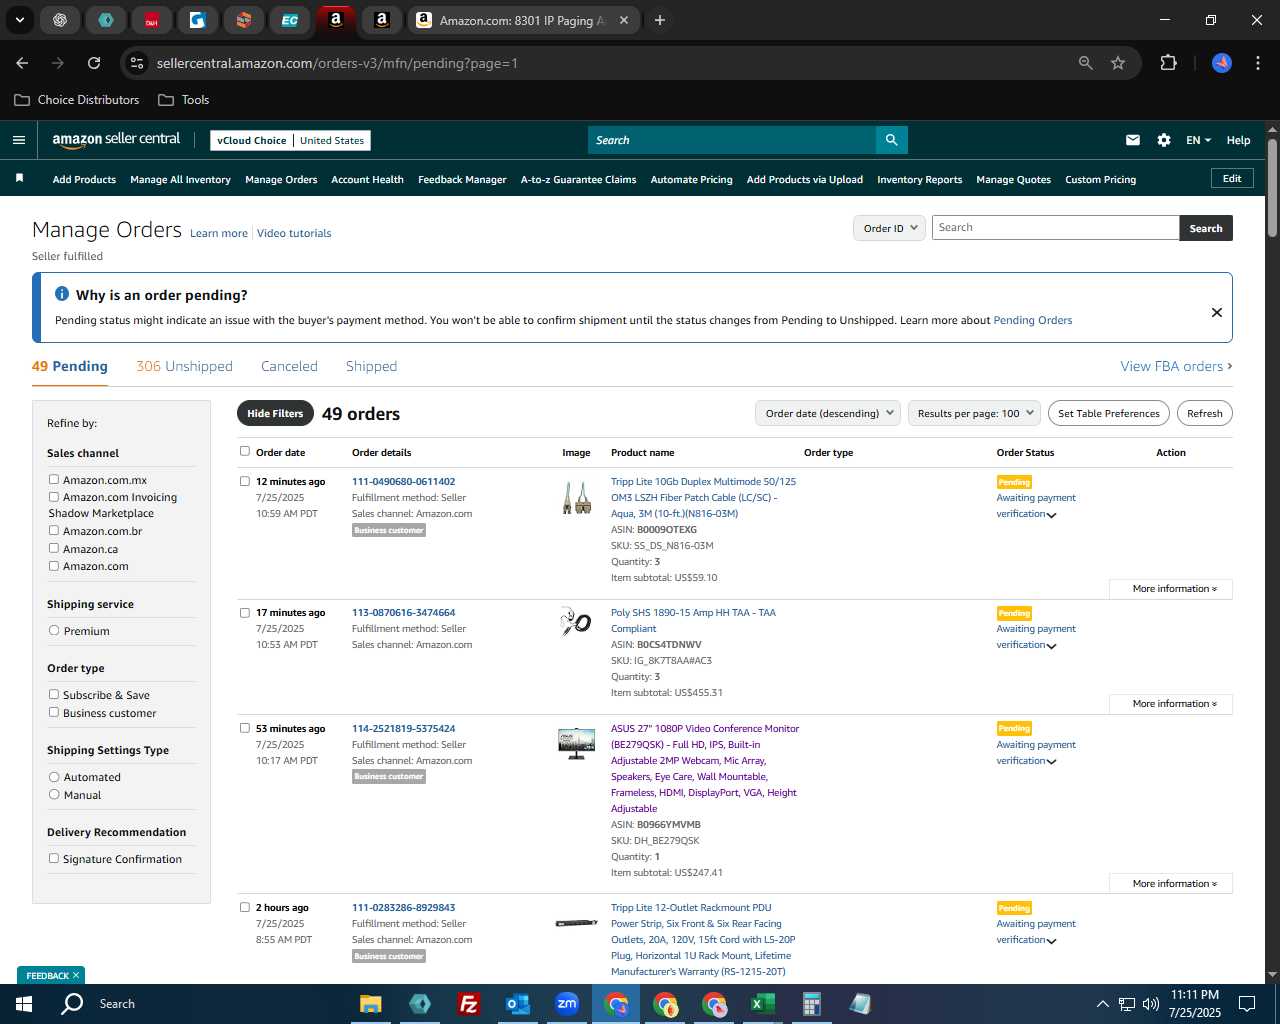Check the Amazon.com.br filter

click(54, 531)
